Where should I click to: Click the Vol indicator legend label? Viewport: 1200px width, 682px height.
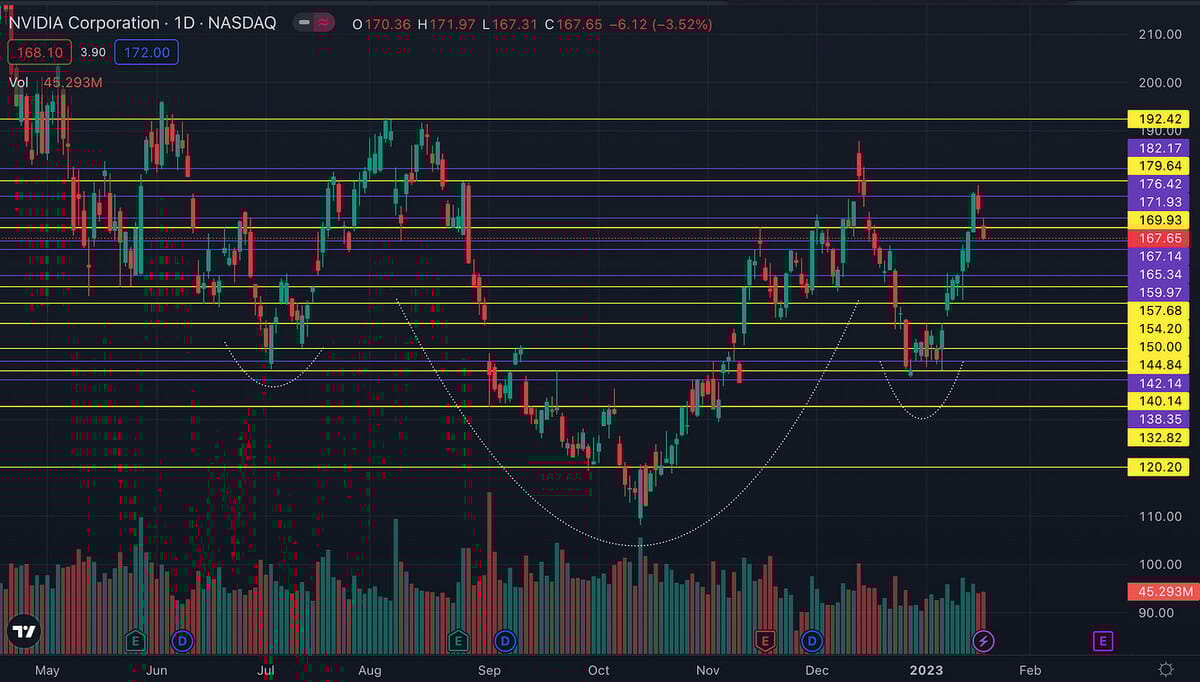coord(19,82)
